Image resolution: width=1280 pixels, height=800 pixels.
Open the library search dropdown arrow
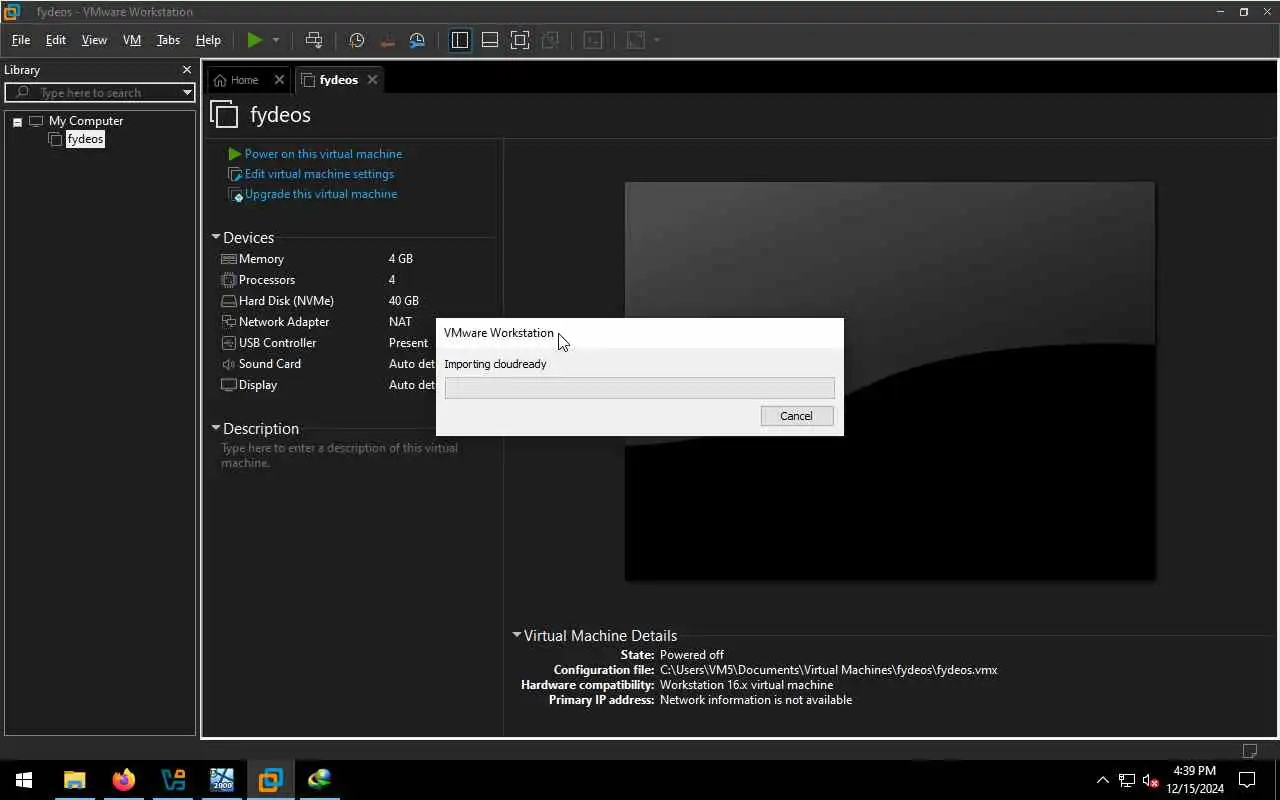click(187, 92)
